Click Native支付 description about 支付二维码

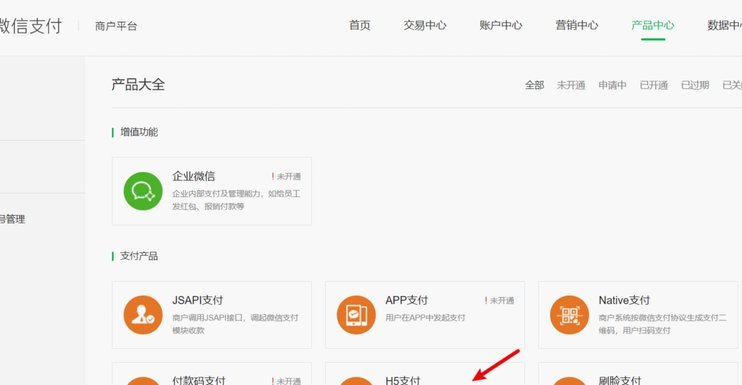662,324
